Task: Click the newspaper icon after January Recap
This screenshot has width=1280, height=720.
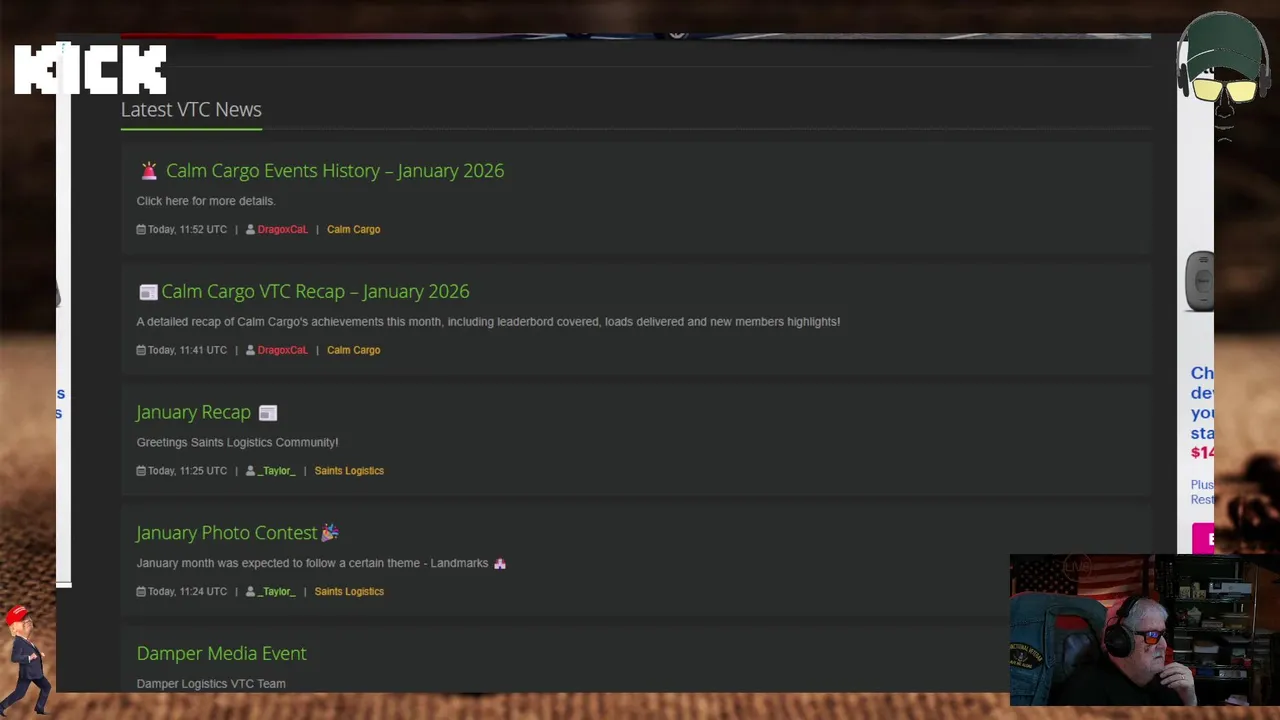Action: 268,413
